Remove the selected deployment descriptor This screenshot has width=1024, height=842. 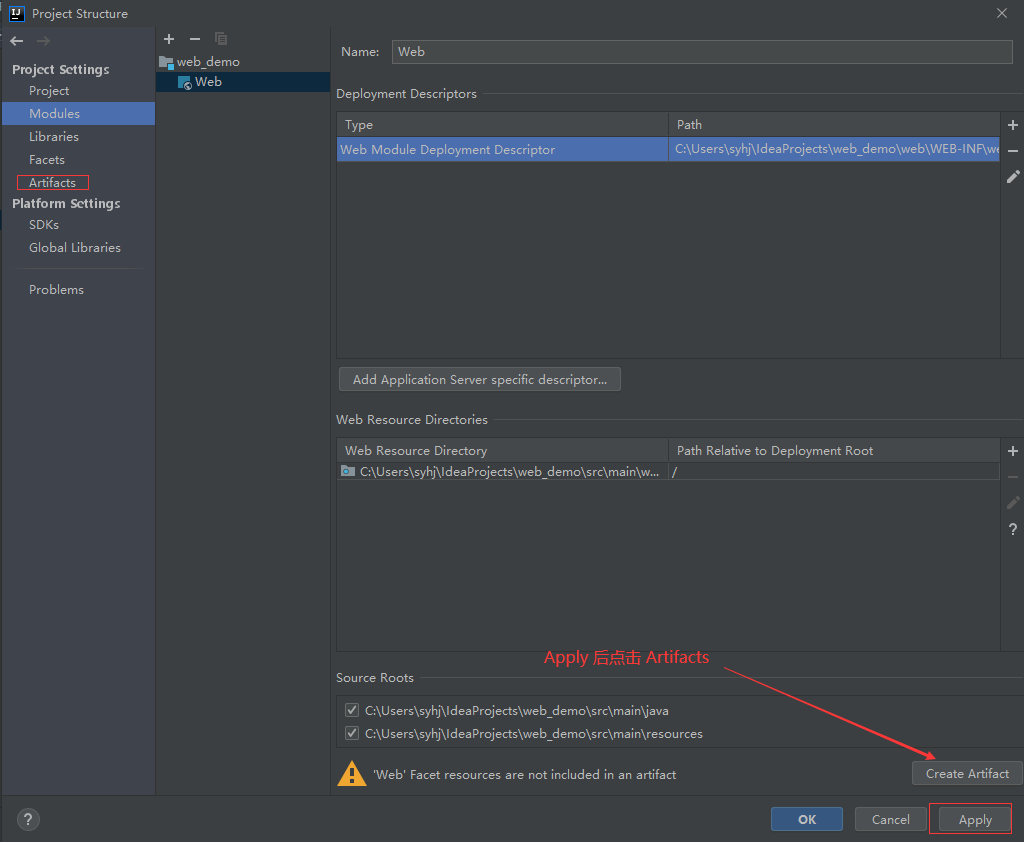tap(1013, 151)
